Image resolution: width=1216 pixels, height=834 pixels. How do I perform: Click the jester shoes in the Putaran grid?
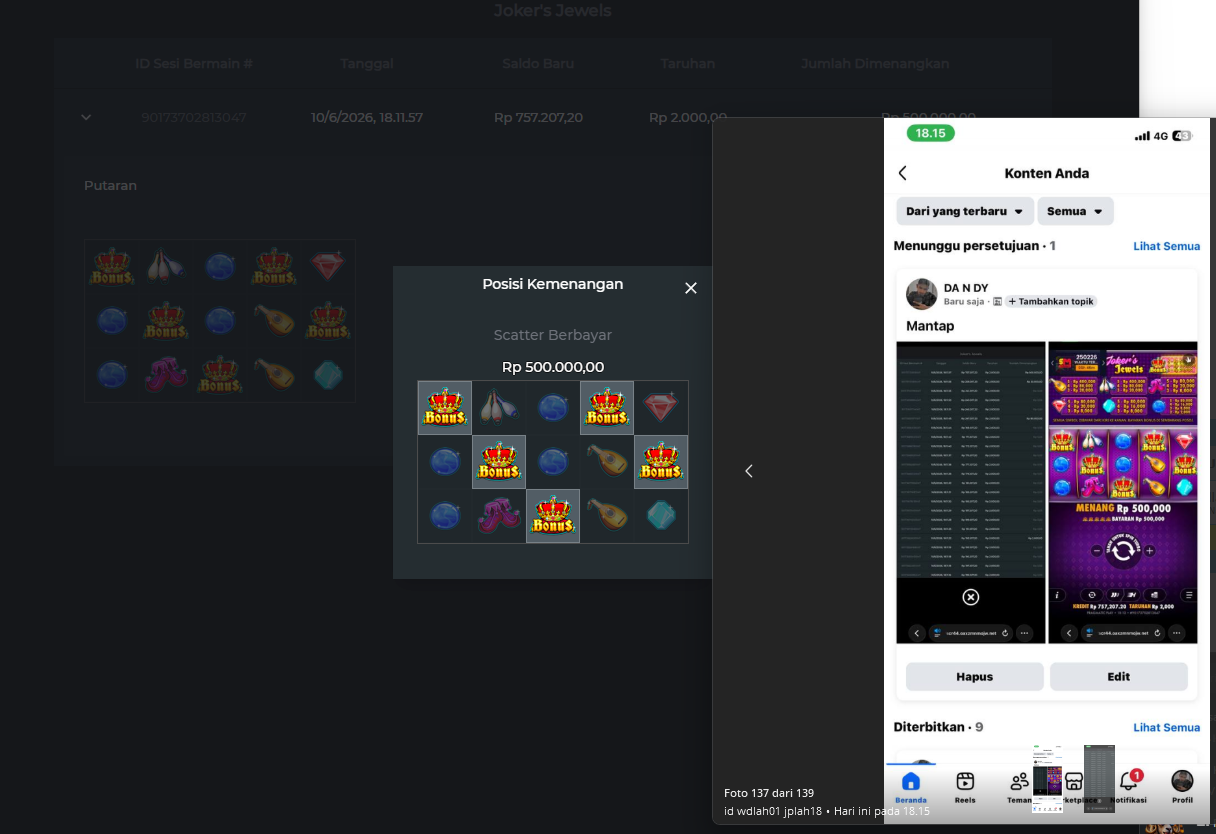[166, 374]
